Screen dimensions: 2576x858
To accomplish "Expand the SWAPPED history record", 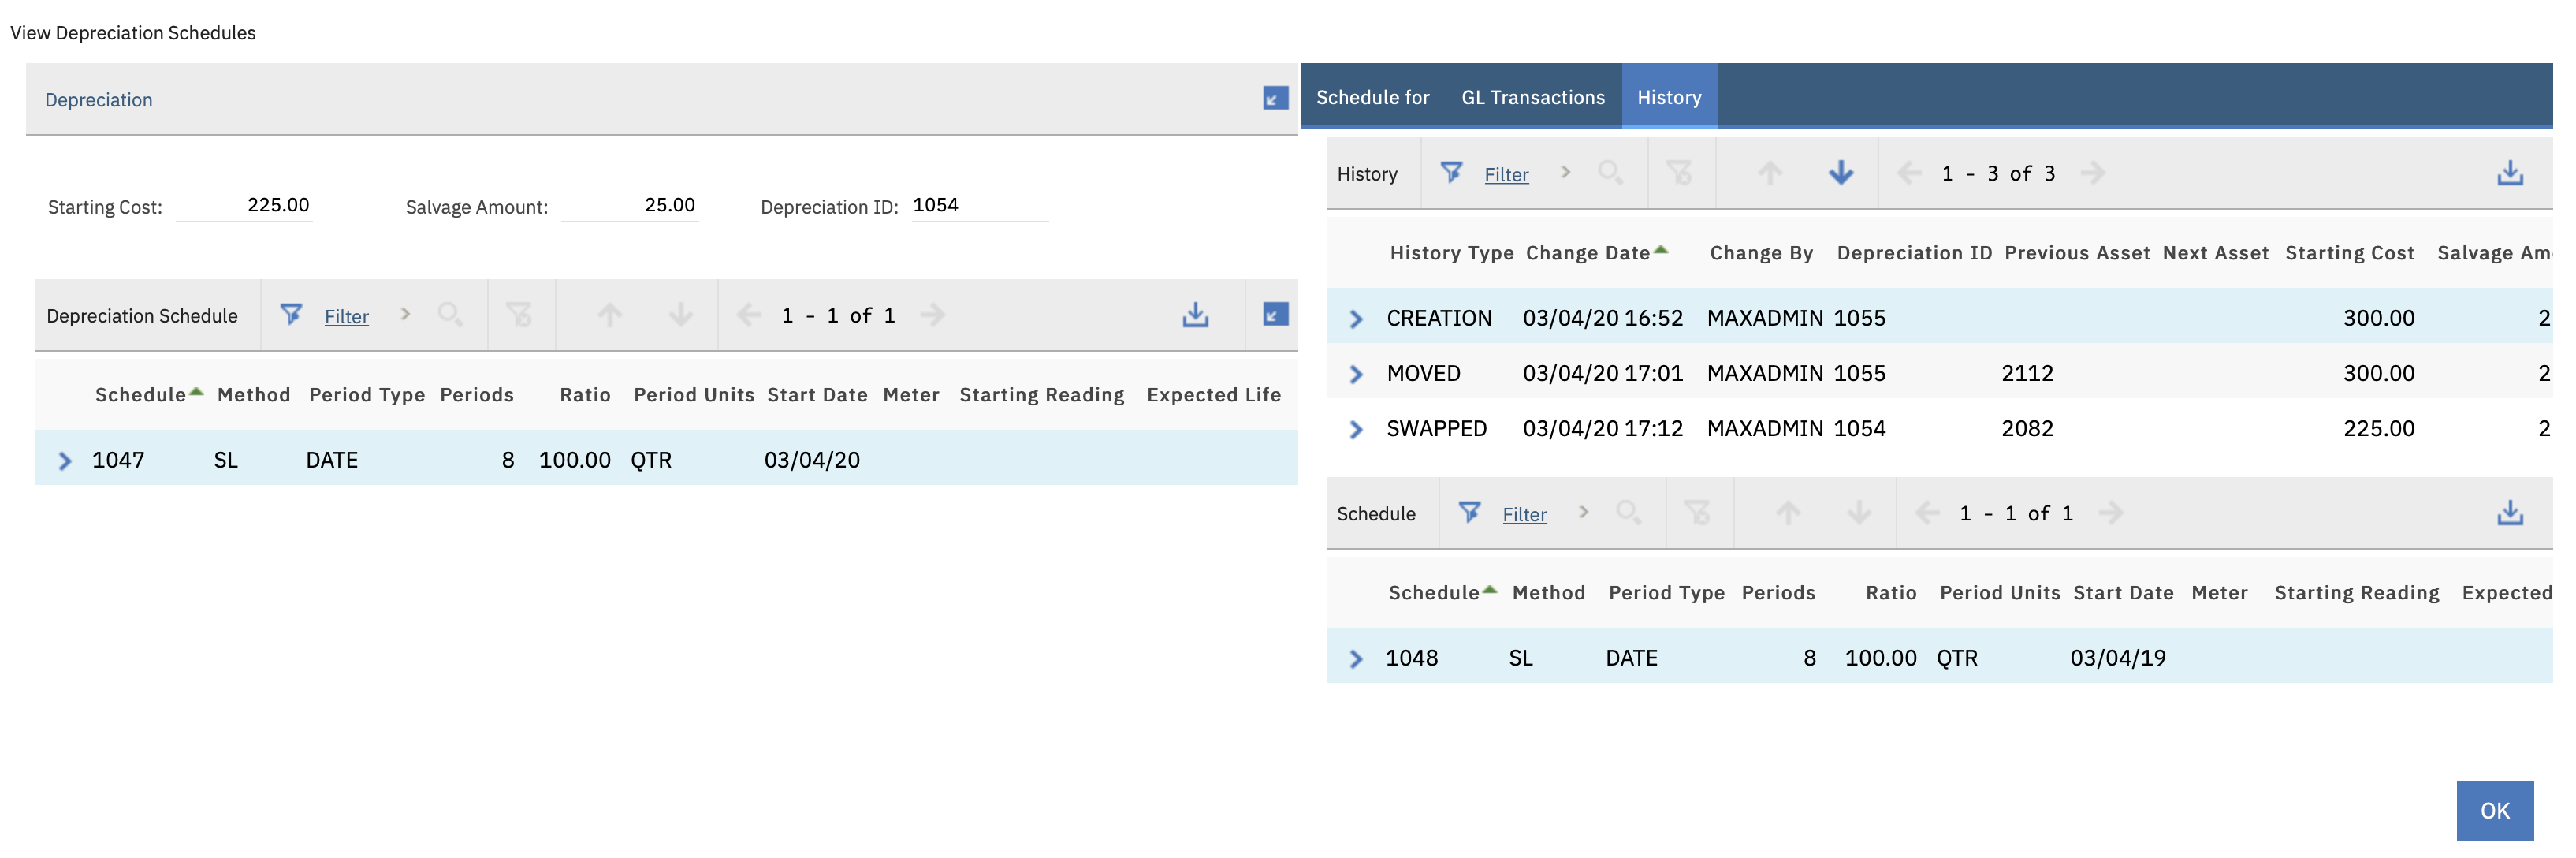I will (x=1357, y=428).
